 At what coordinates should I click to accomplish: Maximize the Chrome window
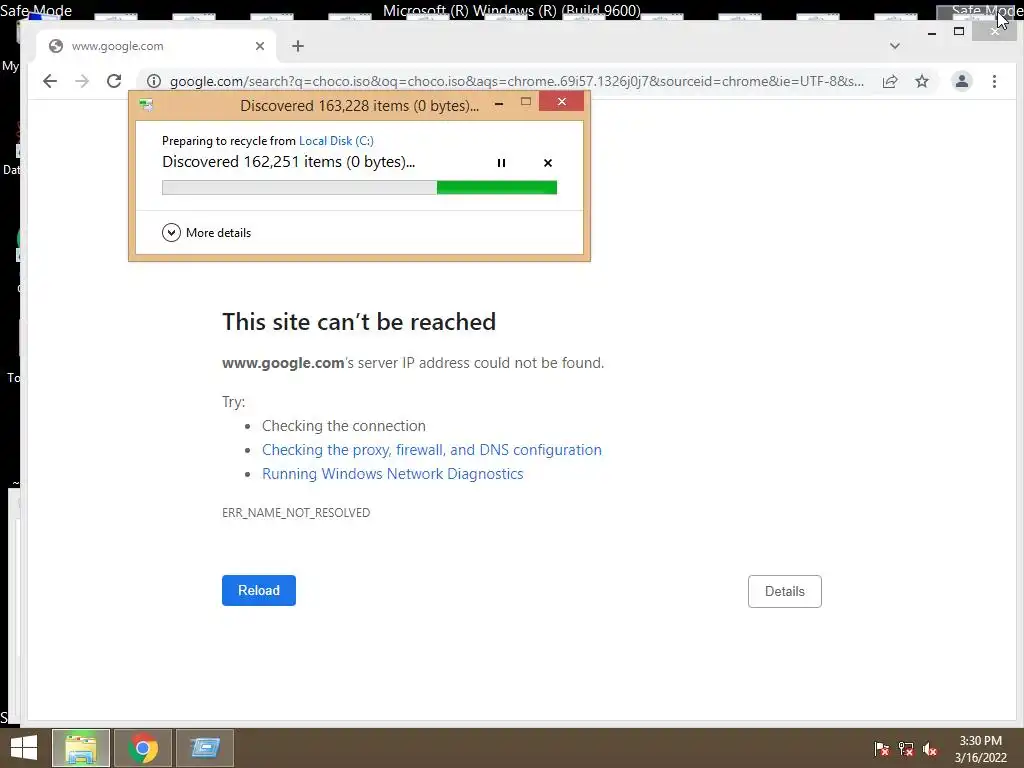(959, 31)
